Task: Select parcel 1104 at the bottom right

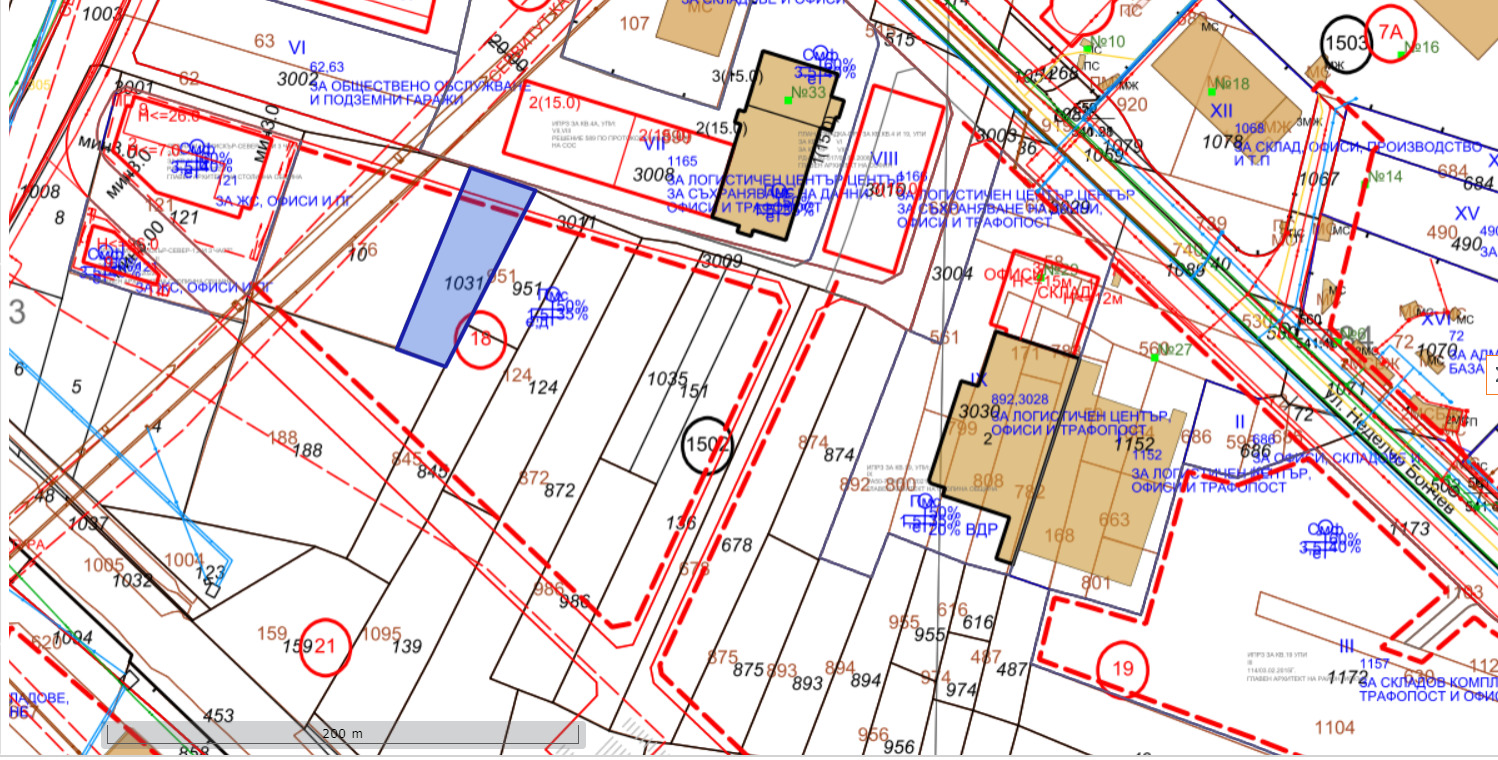Action: click(1334, 728)
